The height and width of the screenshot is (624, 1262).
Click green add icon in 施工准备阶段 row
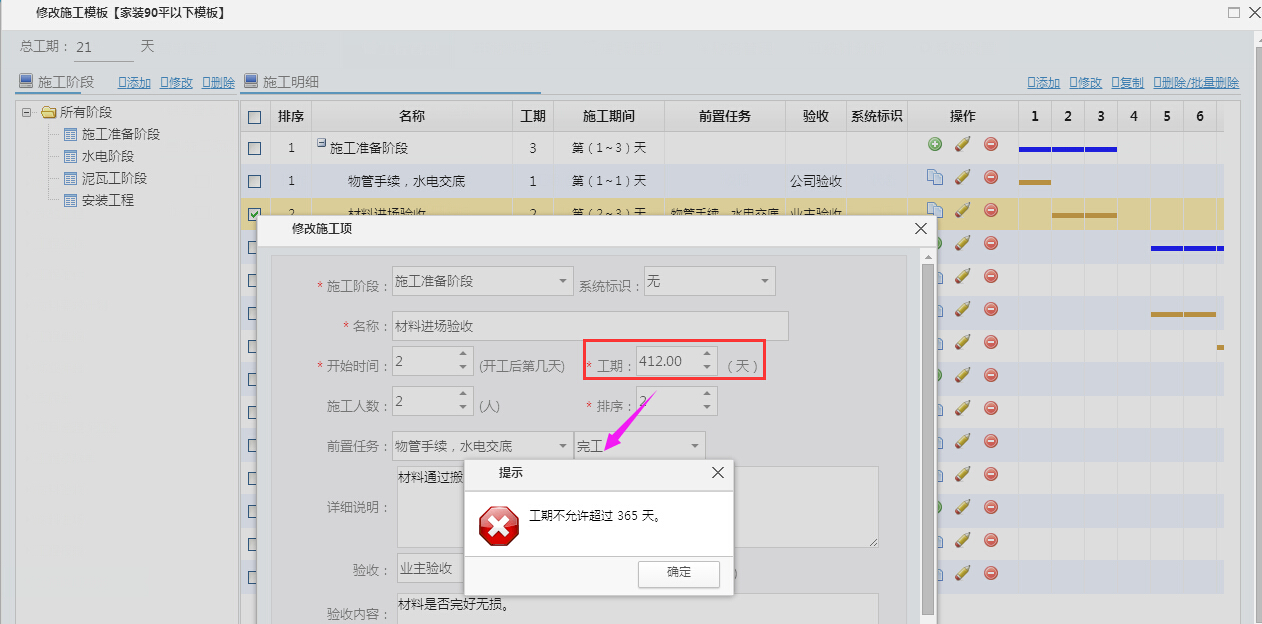pyautogui.click(x=935, y=145)
